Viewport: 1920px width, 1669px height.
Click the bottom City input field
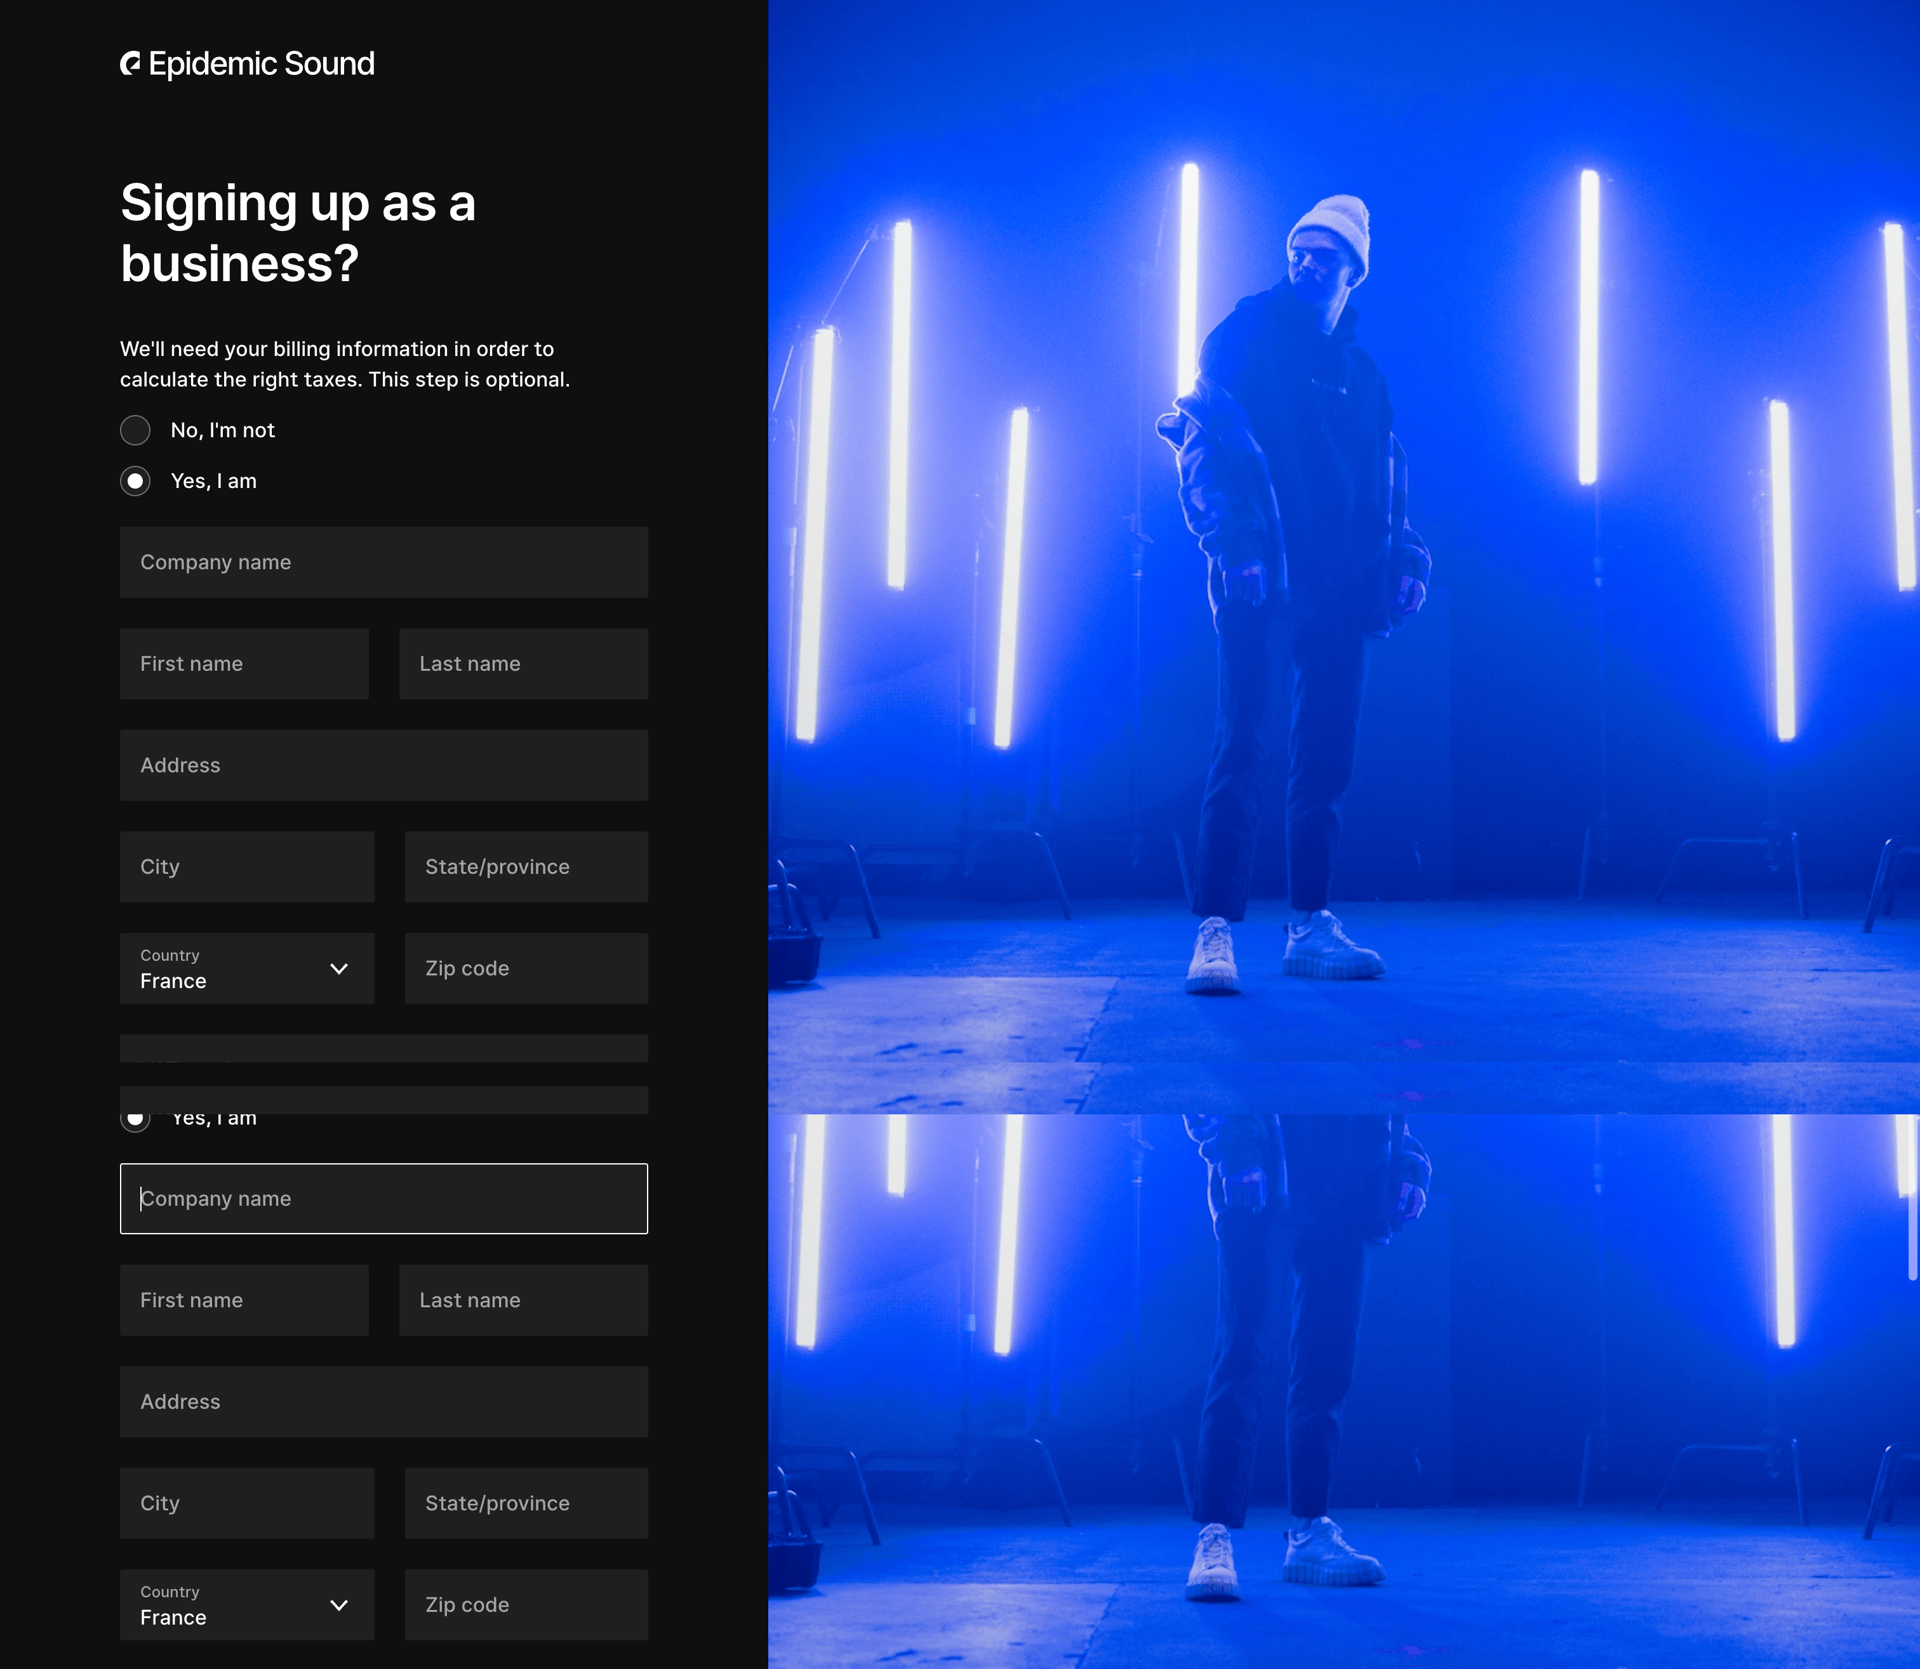point(247,1503)
